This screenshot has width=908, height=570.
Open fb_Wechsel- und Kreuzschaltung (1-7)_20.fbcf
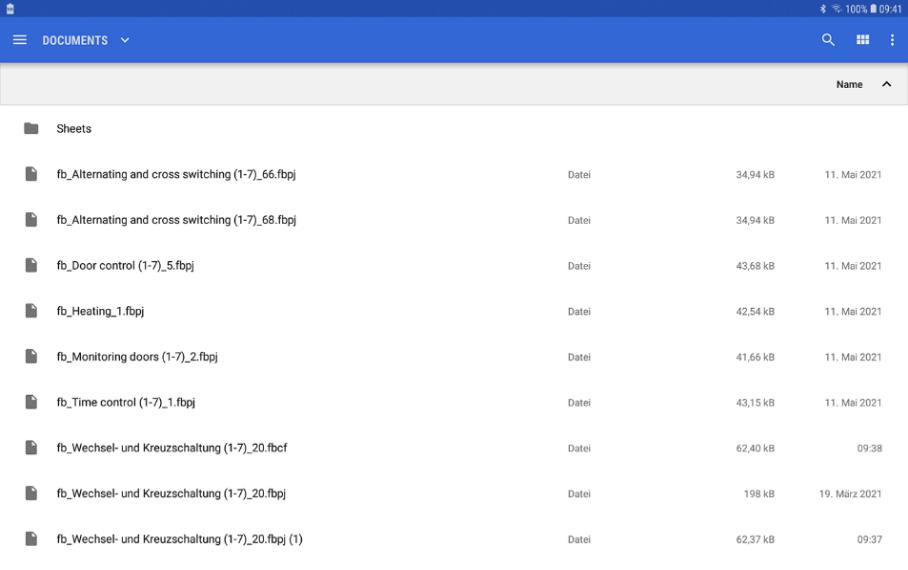[171, 448]
